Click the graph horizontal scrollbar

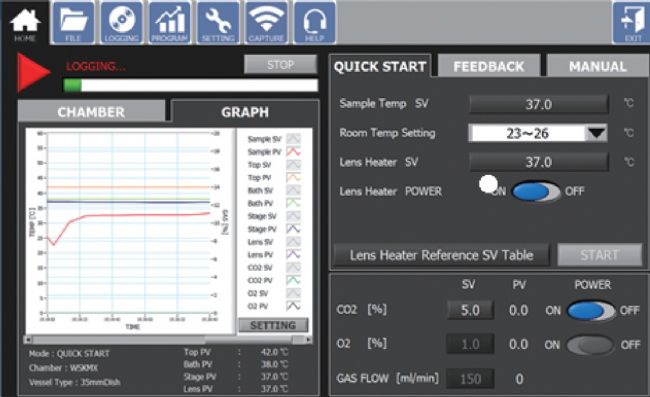pos(168,340)
